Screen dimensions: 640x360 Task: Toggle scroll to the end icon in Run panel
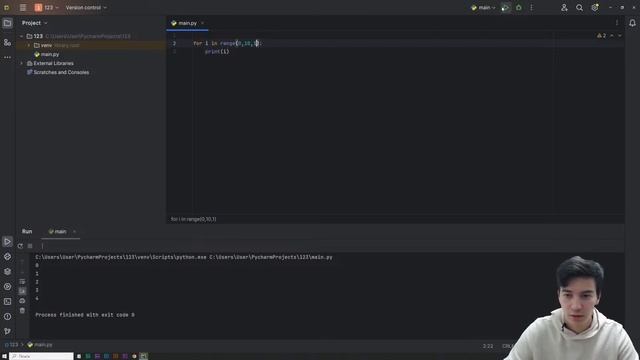coord(22,291)
